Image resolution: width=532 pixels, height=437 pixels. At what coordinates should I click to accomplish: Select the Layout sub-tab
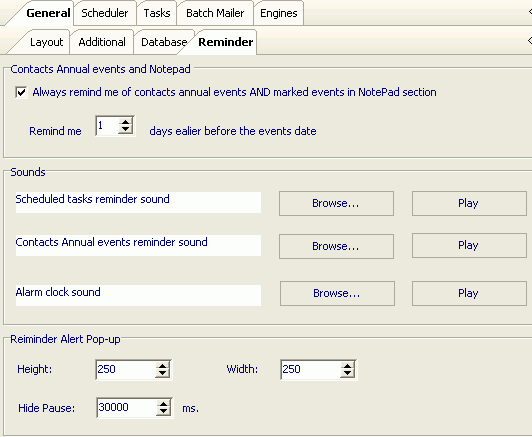click(46, 42)
